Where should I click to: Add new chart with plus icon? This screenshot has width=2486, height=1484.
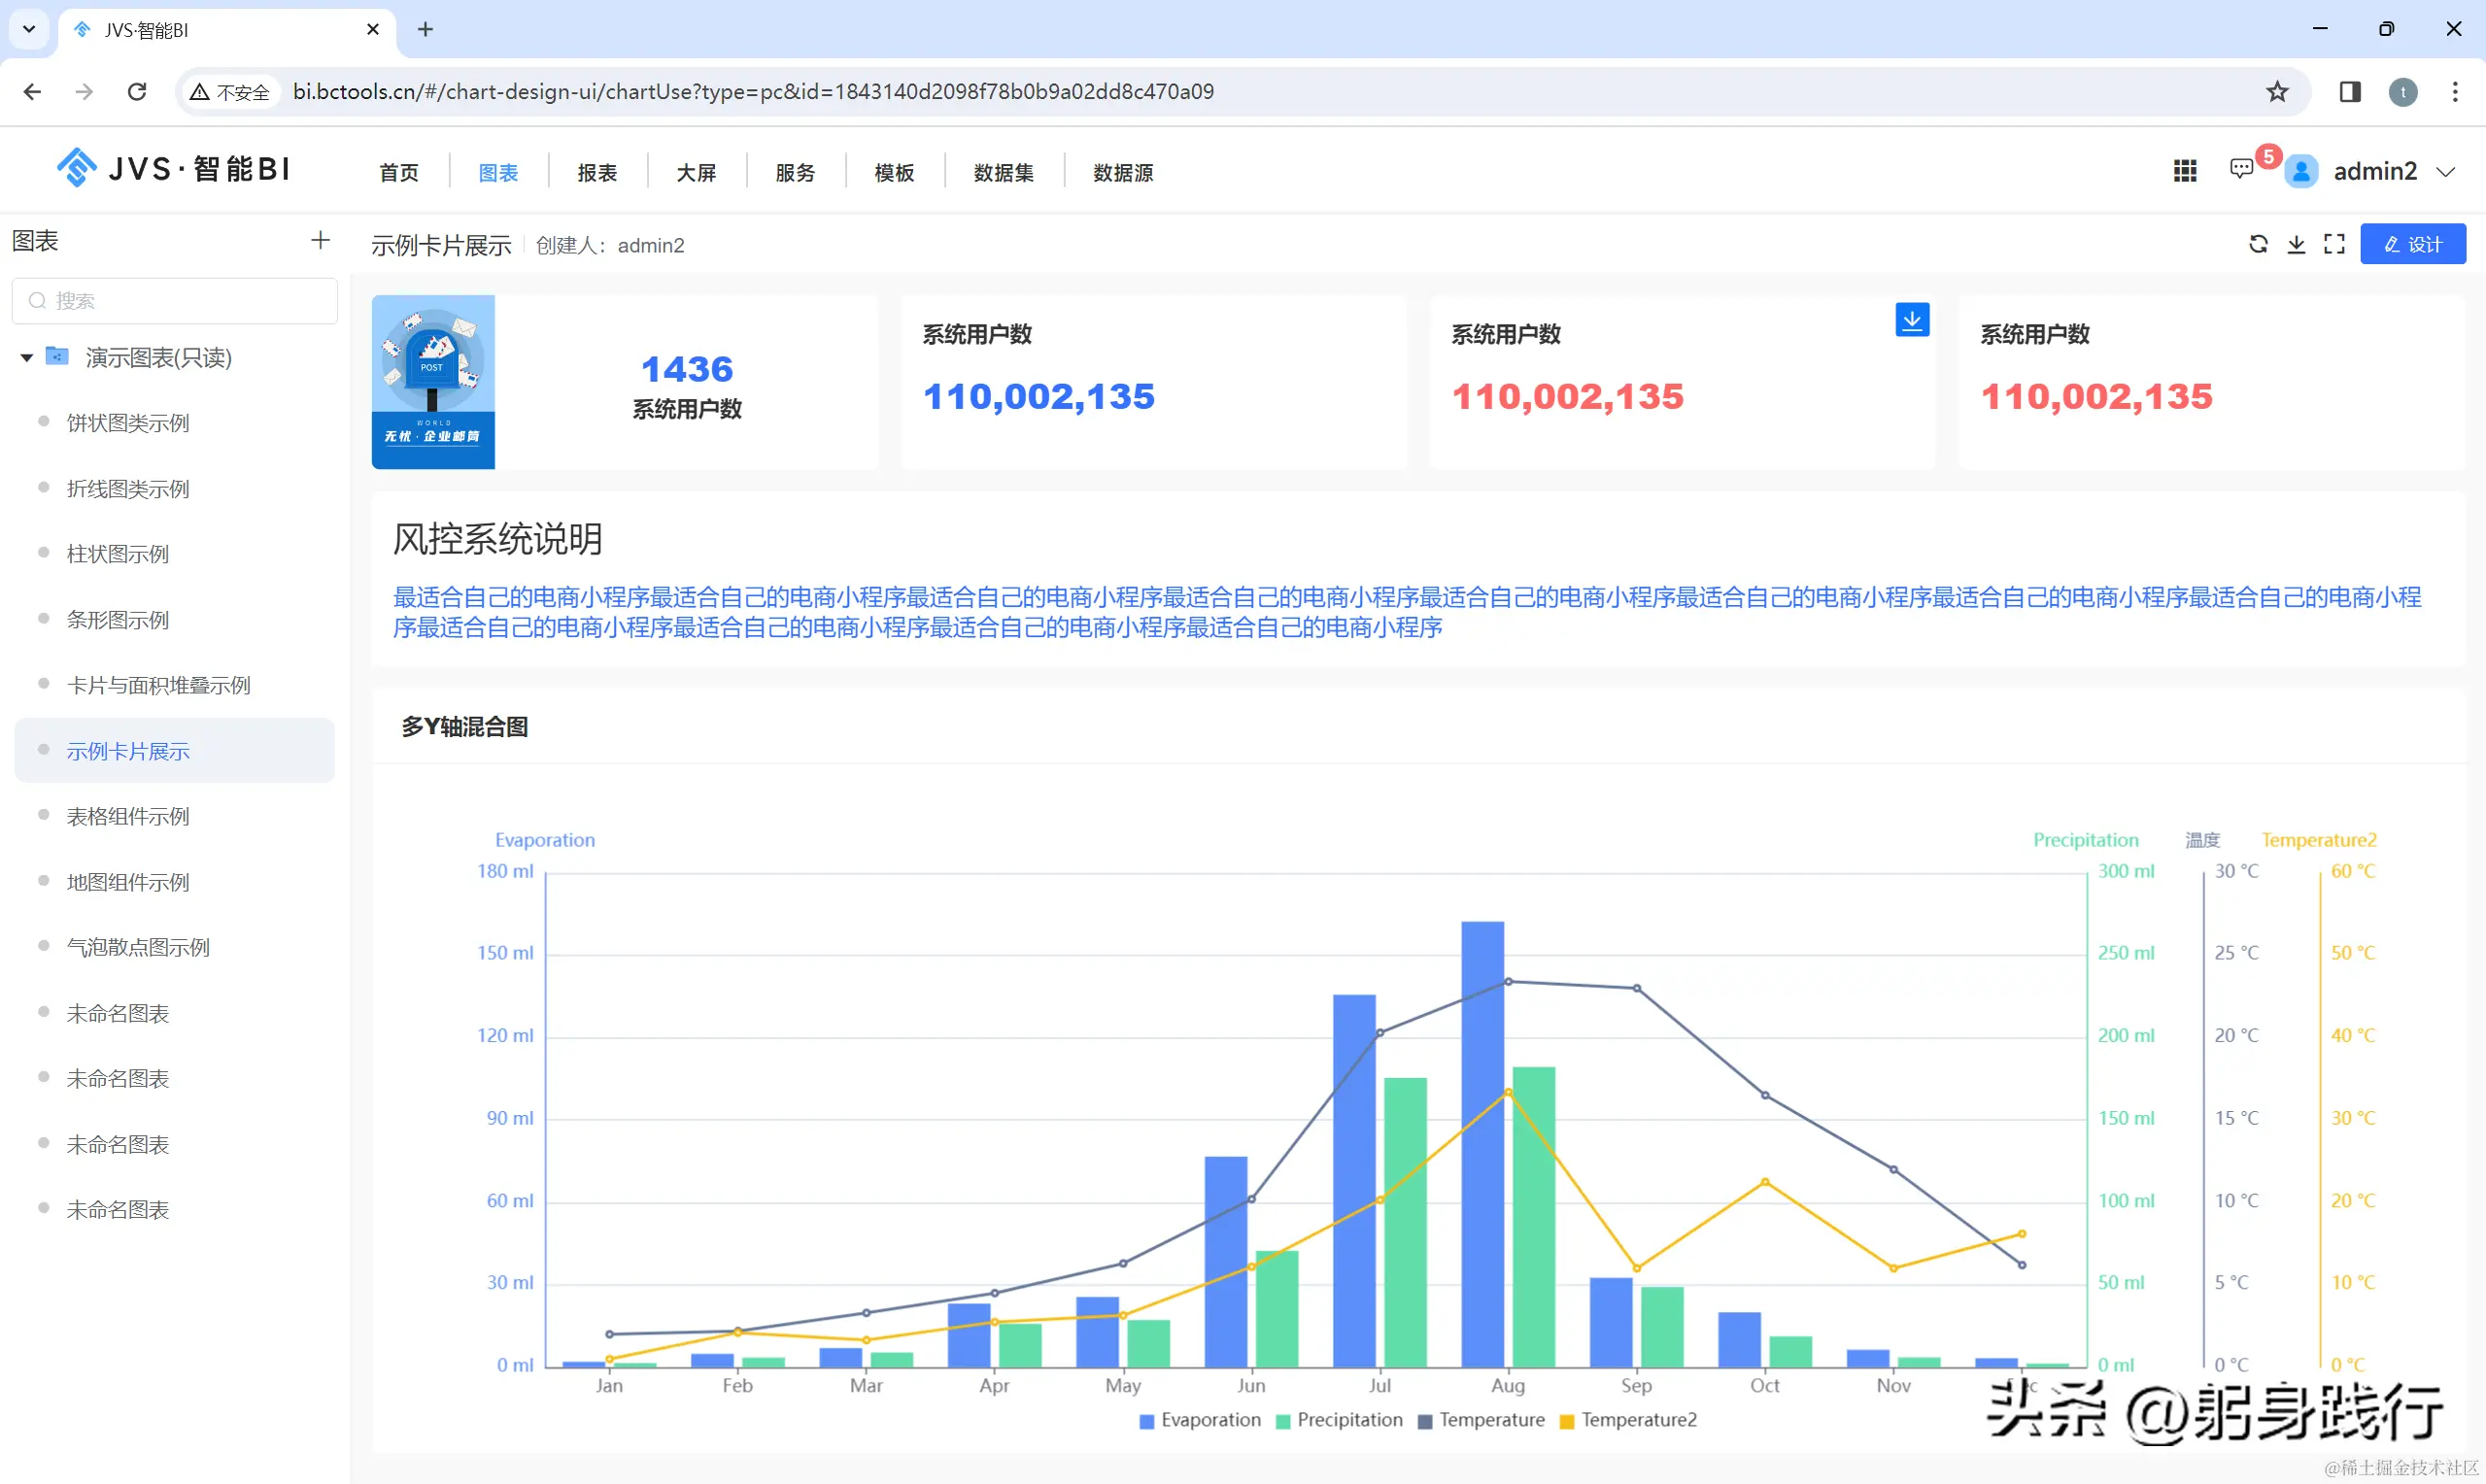[320, 240]
